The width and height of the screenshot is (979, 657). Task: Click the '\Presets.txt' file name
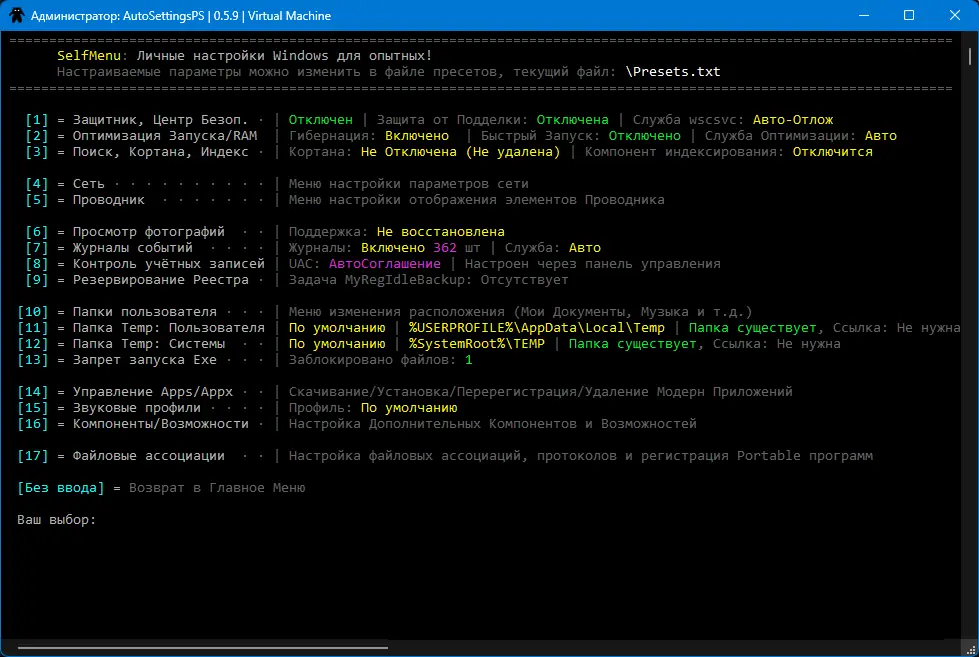point(672,72)
